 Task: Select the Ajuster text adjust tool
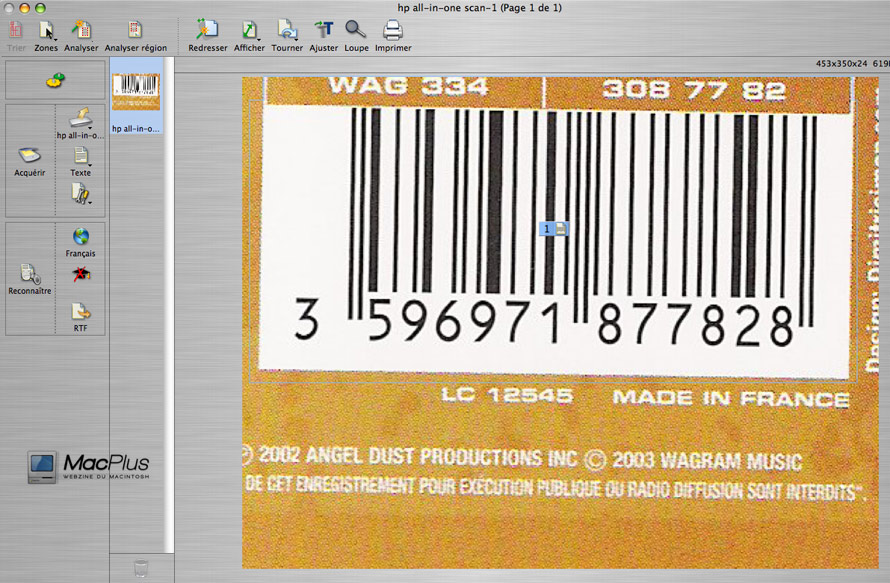coord(324,30)
